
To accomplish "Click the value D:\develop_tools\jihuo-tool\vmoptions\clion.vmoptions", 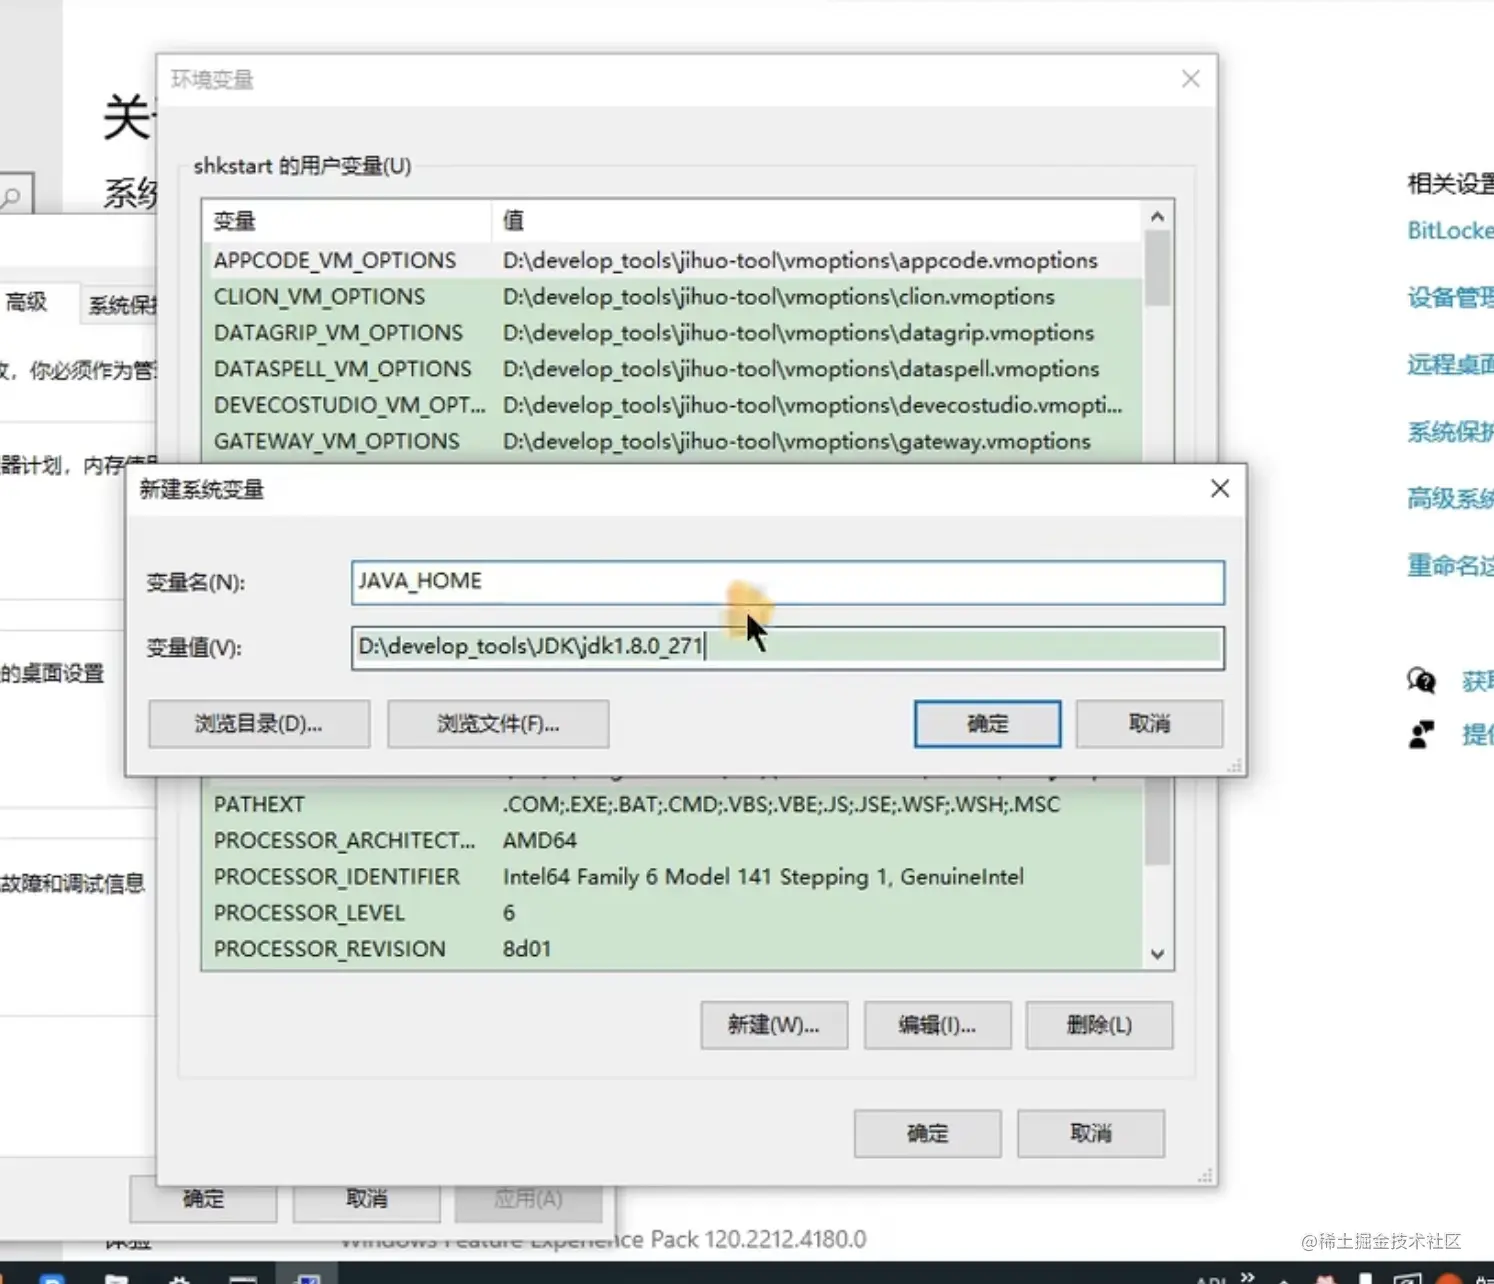I will [778, 297].
